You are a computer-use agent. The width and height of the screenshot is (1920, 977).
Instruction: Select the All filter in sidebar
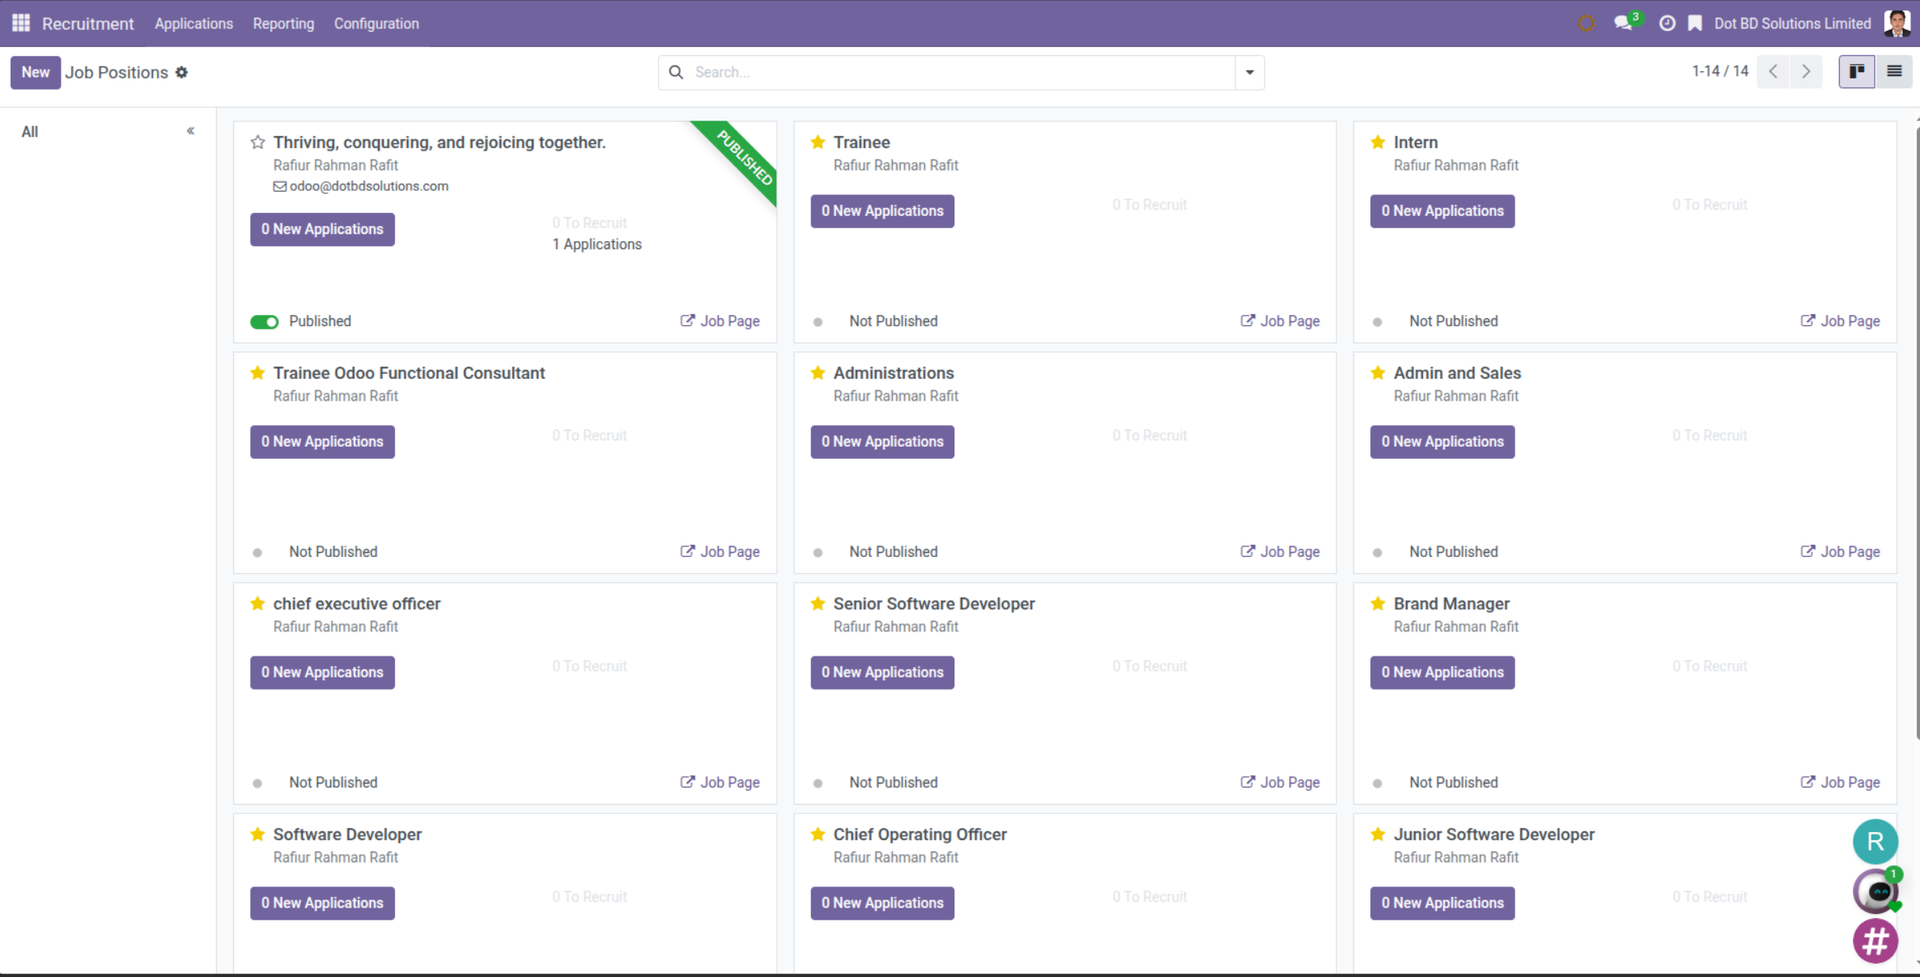[x=30, y=131]
